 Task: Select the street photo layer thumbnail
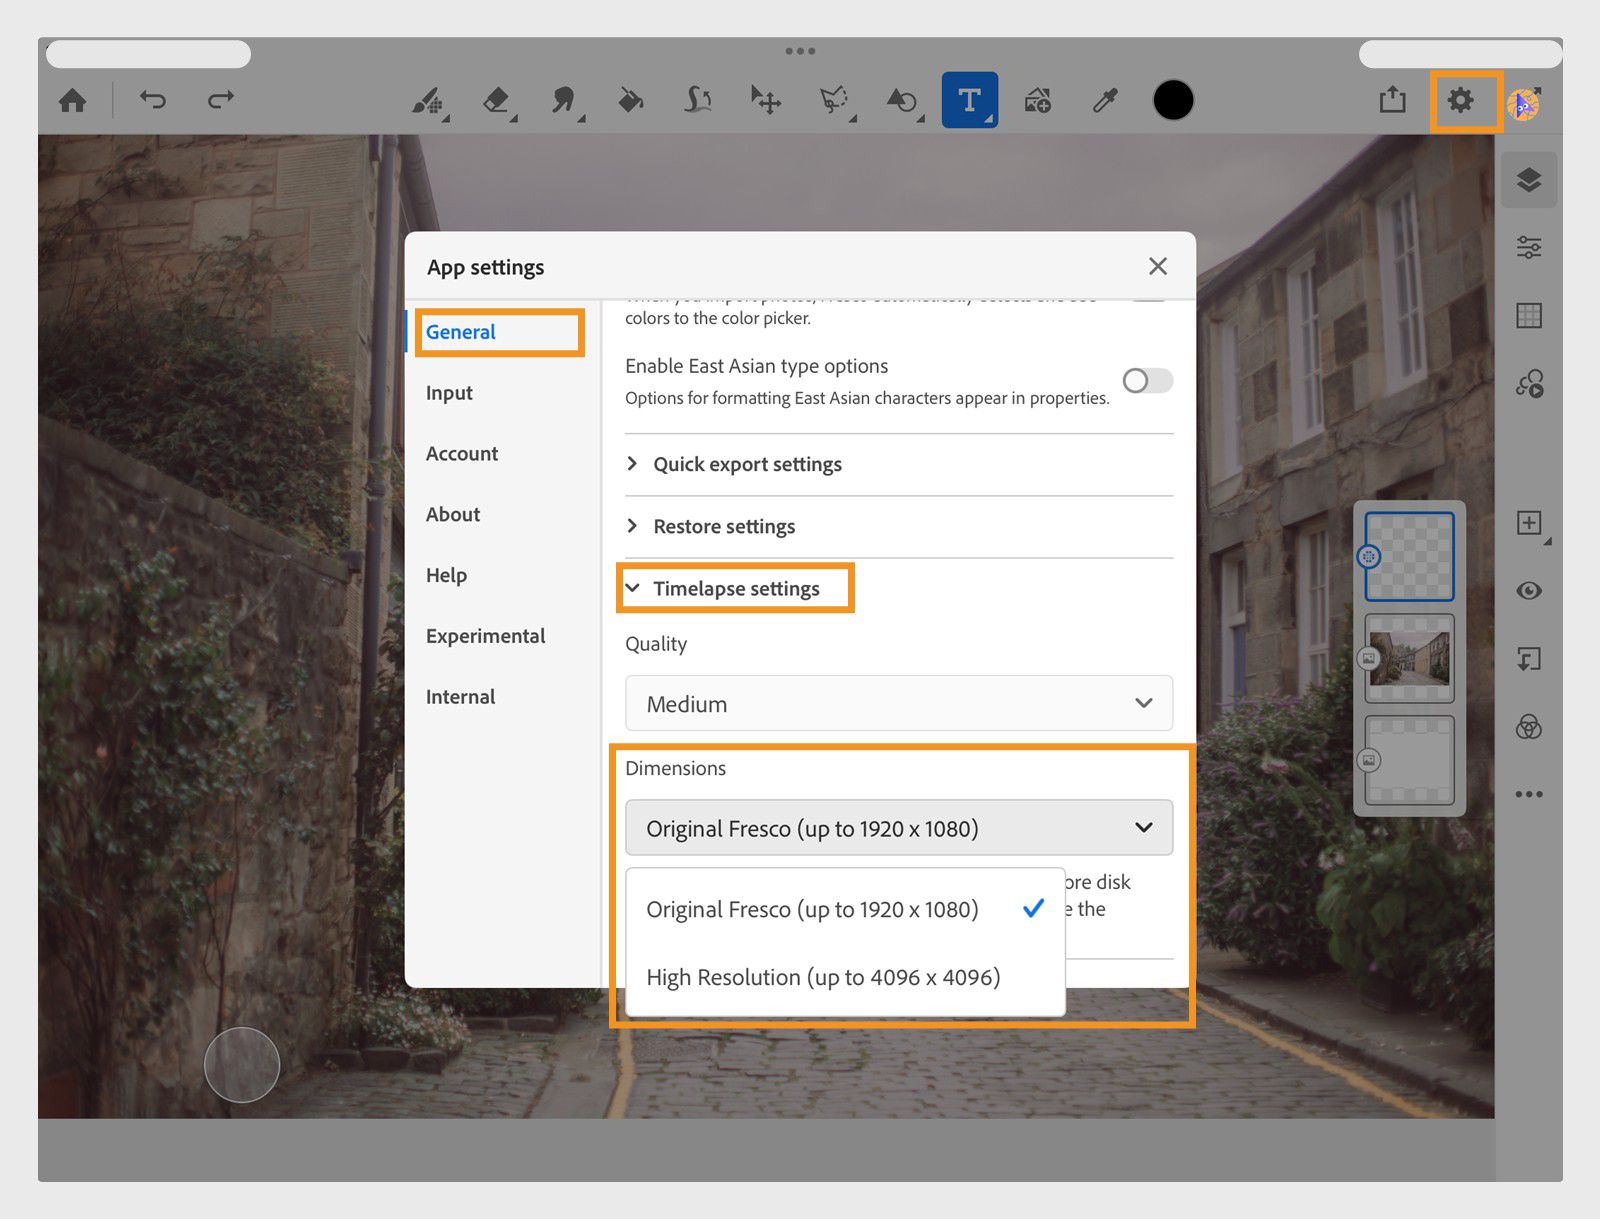1409,658
